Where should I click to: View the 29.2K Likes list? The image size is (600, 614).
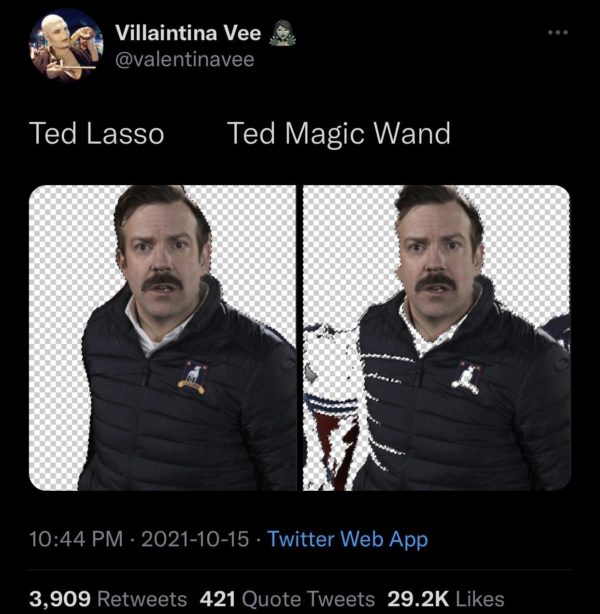pos(446,598)
